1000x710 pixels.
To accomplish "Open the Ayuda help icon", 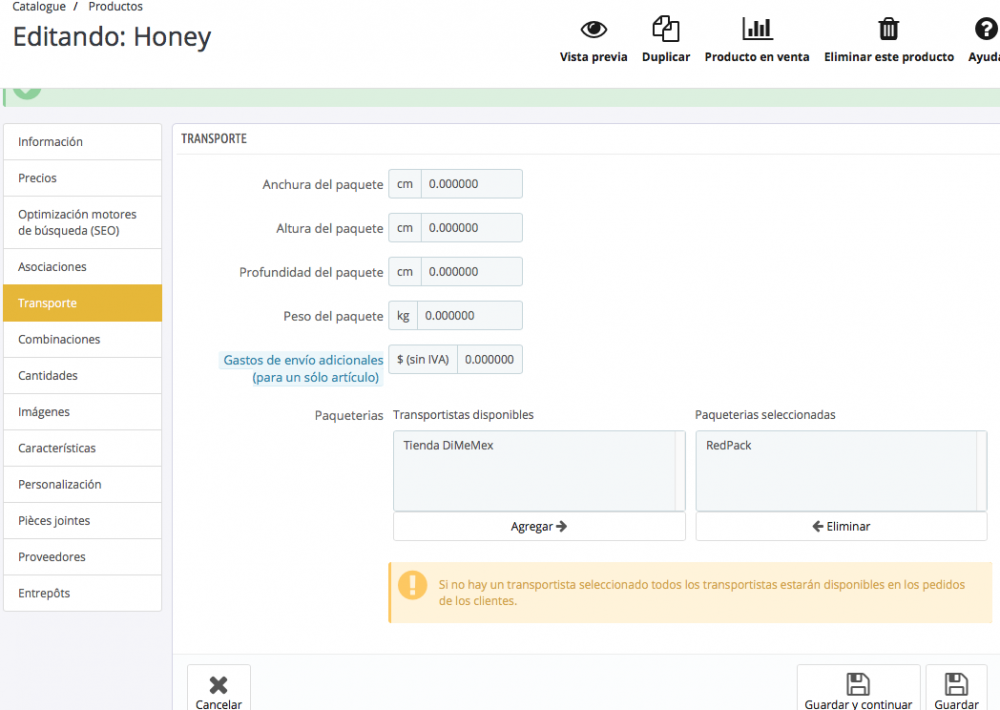I will click(986, 29).
